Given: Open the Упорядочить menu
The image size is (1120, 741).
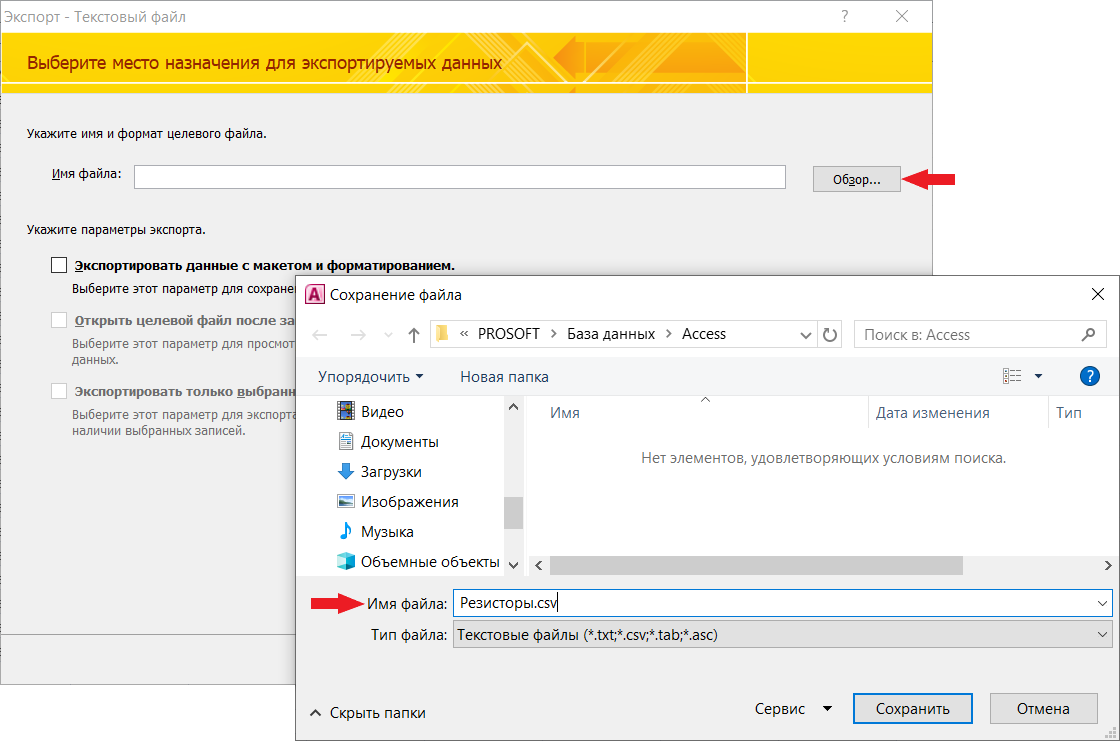Looking at the screenshot, I should [370, 377].
